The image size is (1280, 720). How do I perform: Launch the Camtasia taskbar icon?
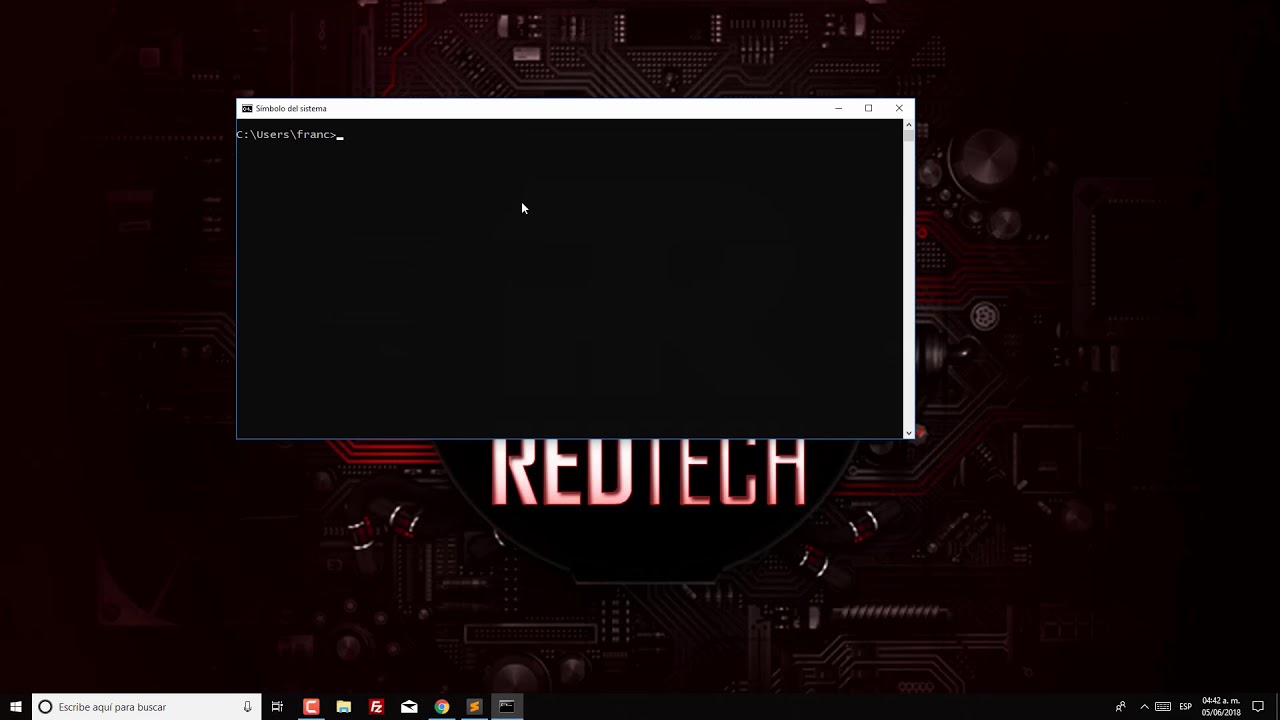(311, 707)
